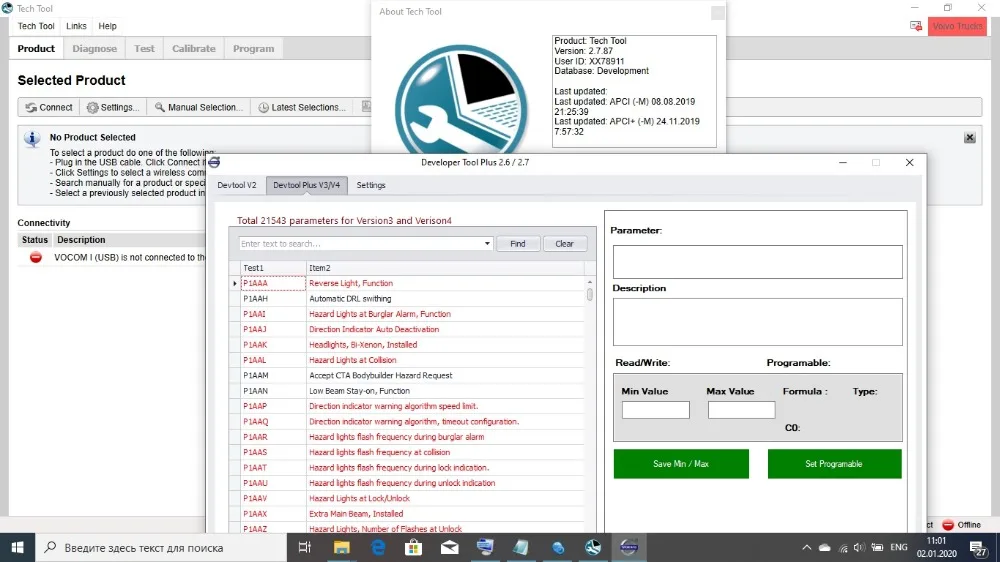This screenshot has height=562, width=1000.
Task: Click the Find button
Action: [x=518, y=244]
